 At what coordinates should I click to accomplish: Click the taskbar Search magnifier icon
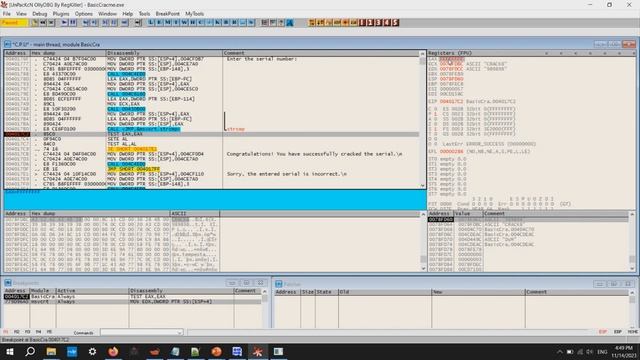coord(30,351)
